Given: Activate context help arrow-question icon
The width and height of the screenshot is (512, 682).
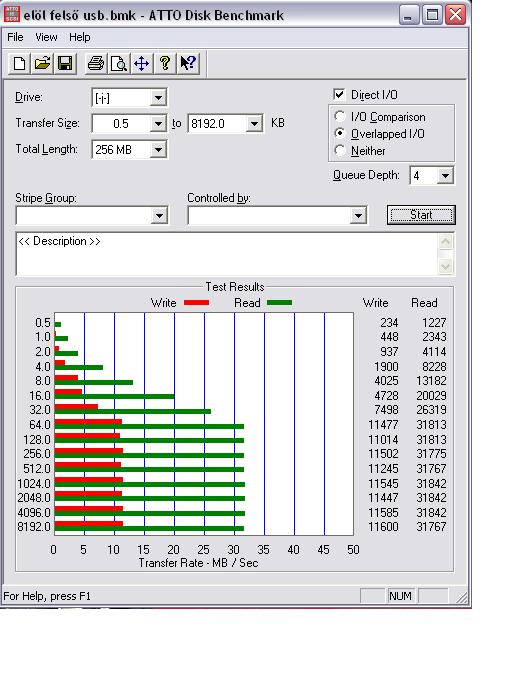Looking at the screenshot, I should point(188,64).
